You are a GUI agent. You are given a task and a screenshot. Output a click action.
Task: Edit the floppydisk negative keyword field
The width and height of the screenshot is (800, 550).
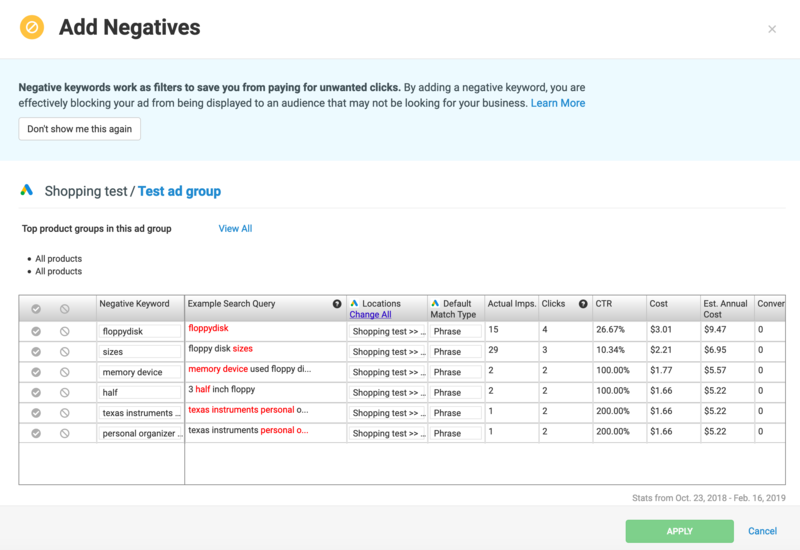pyautogui.click(x=140, y=331)
